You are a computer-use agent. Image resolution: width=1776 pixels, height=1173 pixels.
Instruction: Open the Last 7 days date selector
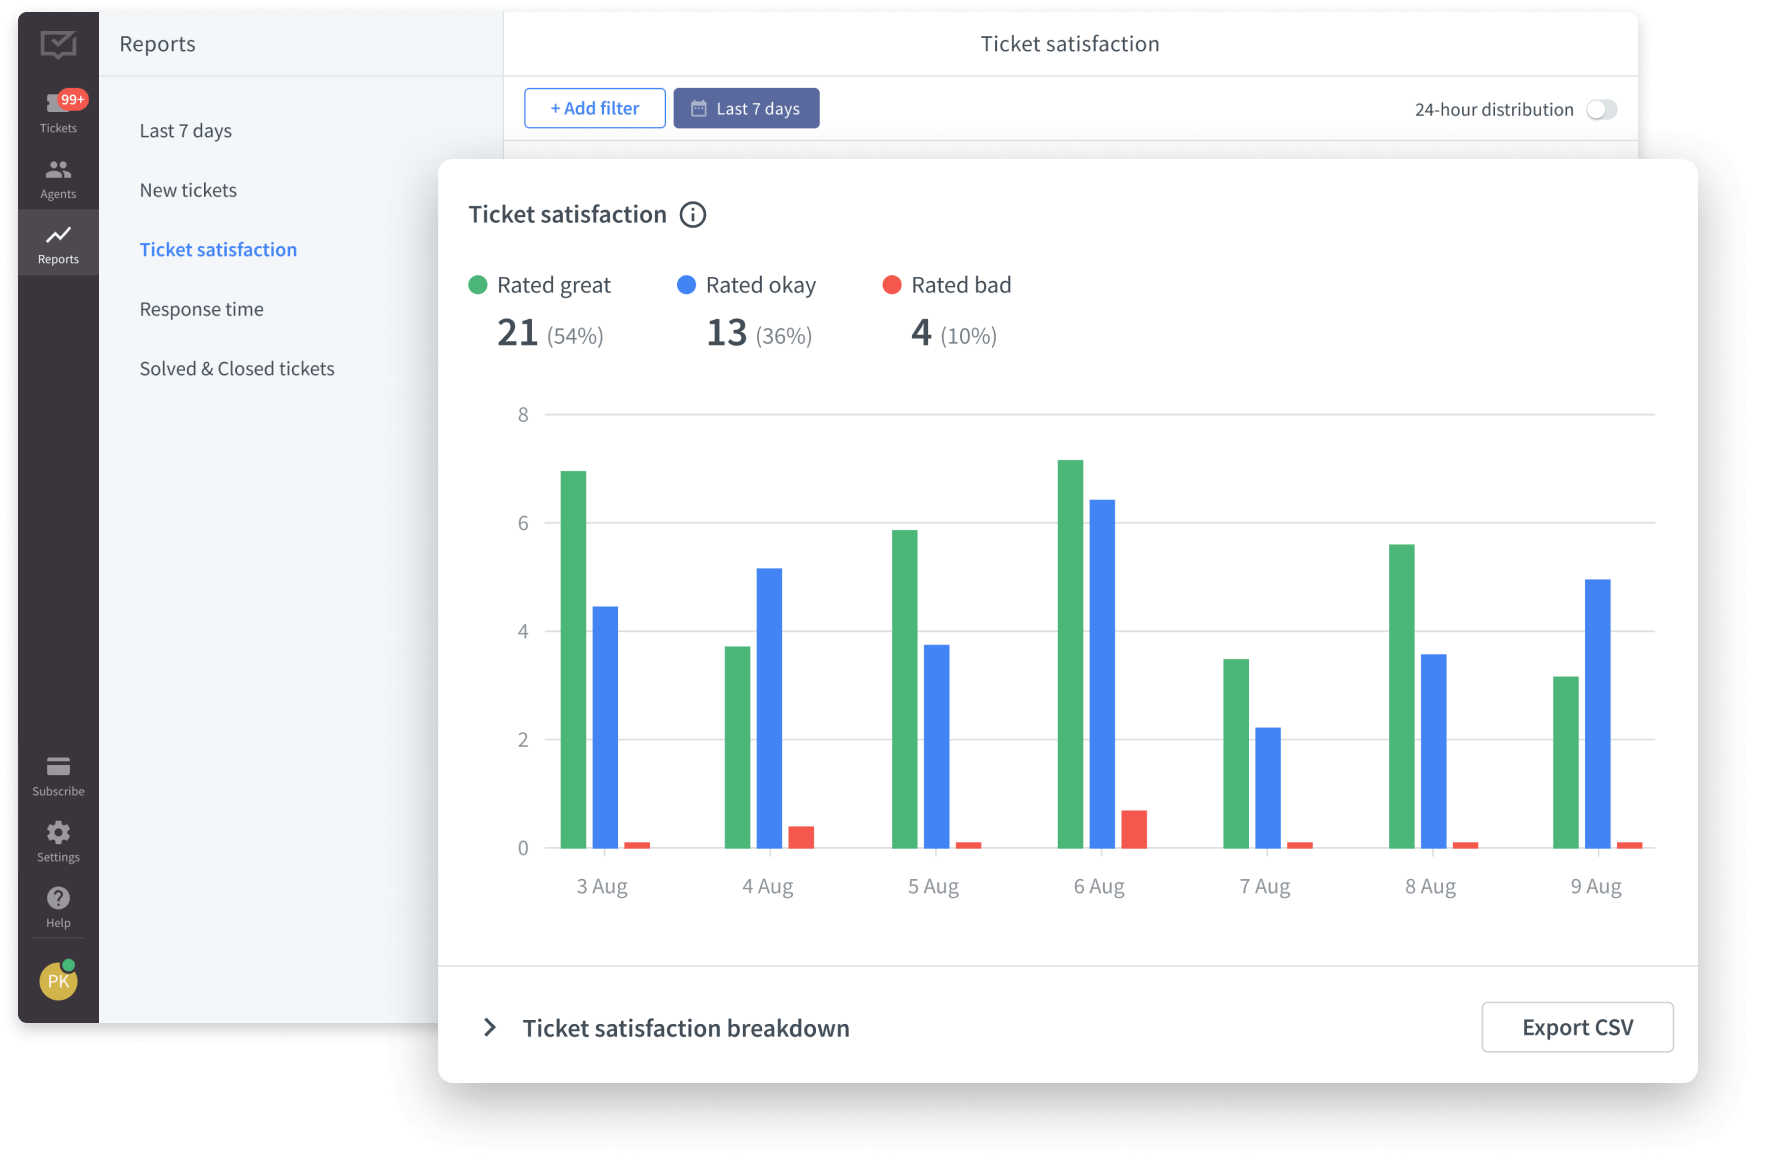746,108
